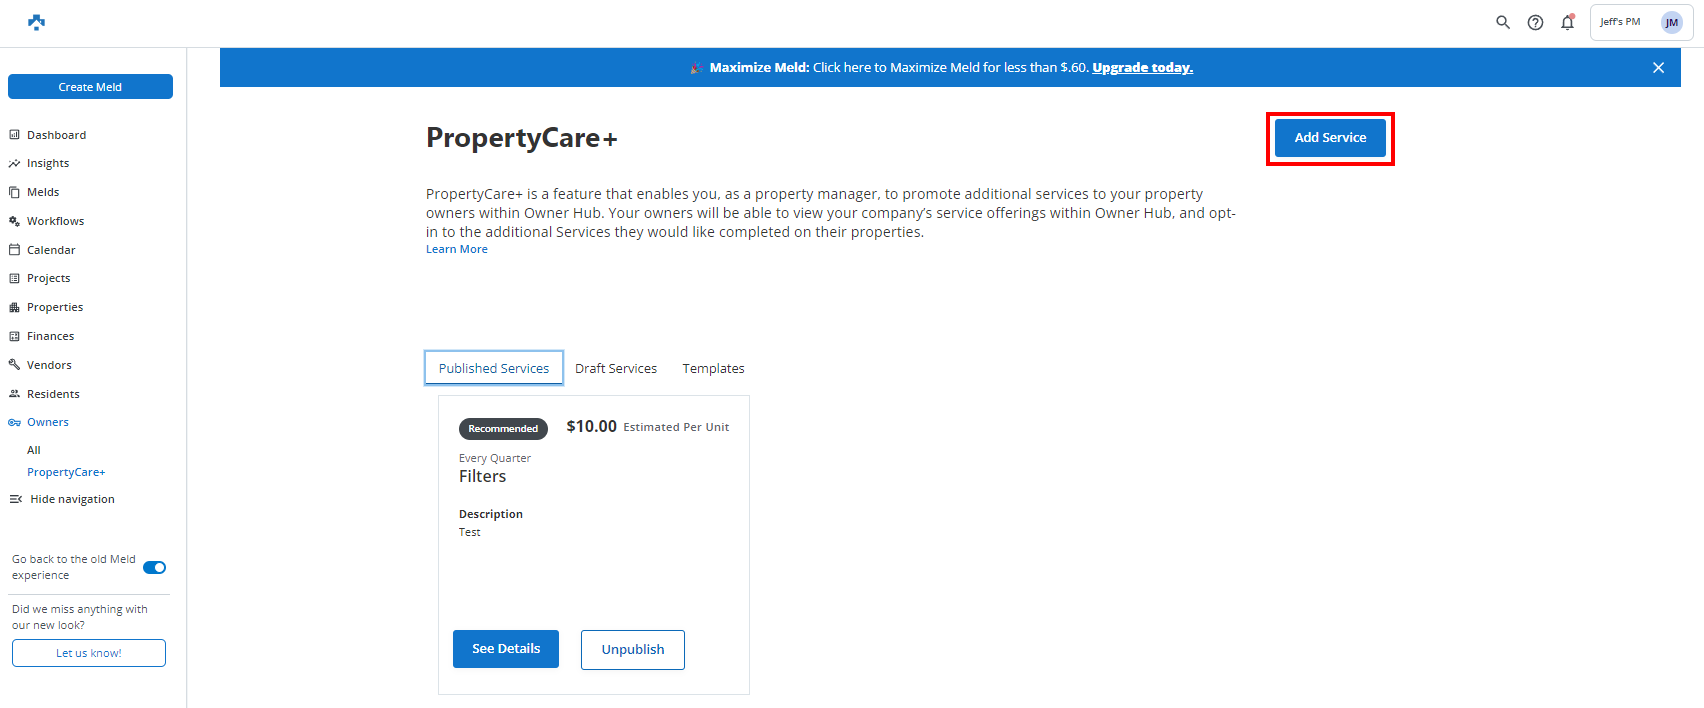Click the Vendors wrench icon
Image resolution: width=1704 pixels, height=708 pixels.
15,365
